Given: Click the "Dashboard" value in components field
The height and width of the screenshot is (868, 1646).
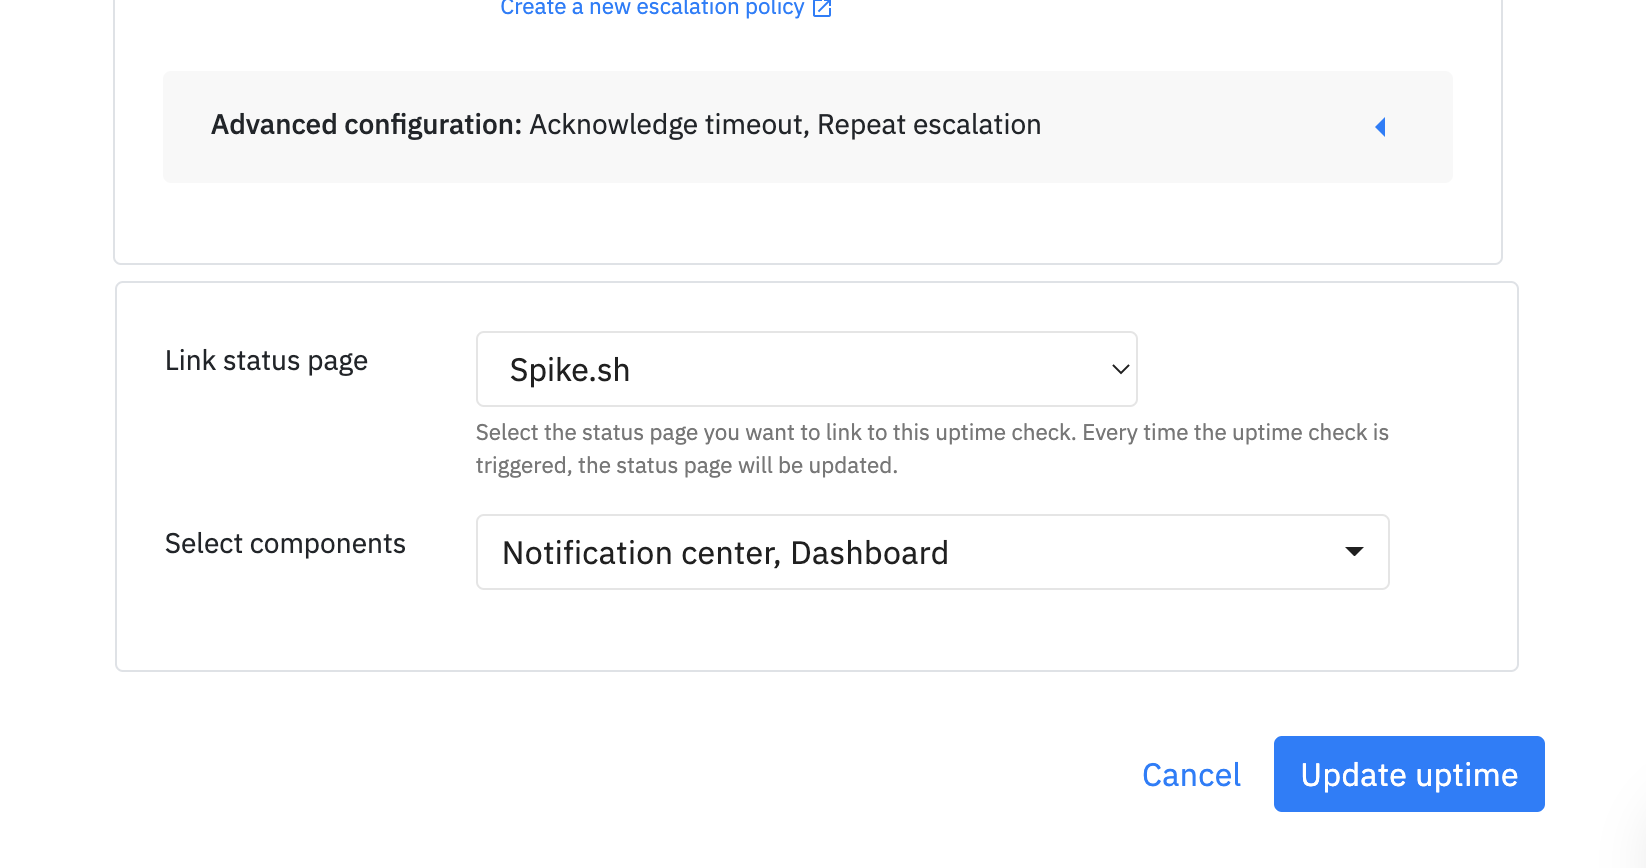Looking at the screenshot, I should (x=869, y=553).
